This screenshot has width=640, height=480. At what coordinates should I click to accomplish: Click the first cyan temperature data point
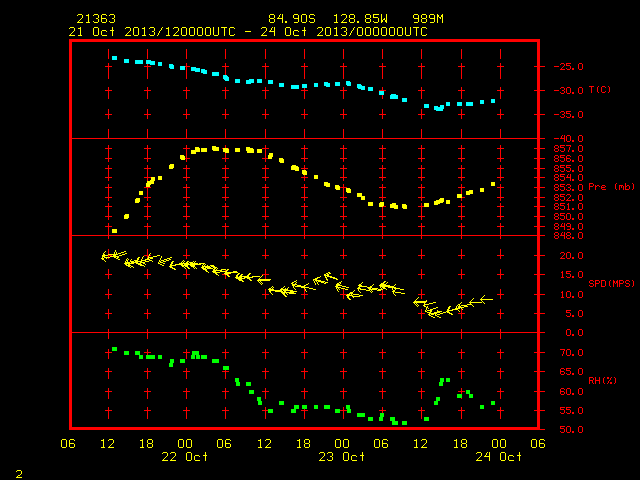tap(114, 58)
